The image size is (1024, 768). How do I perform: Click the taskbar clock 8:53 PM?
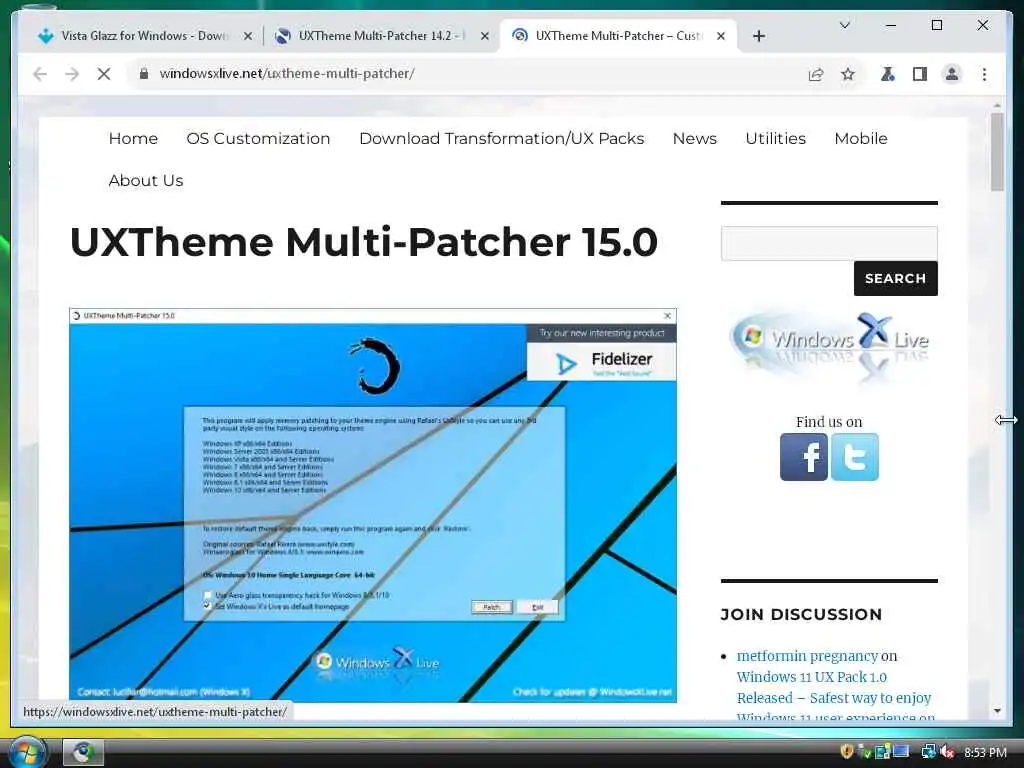click(x=985, y=752)
